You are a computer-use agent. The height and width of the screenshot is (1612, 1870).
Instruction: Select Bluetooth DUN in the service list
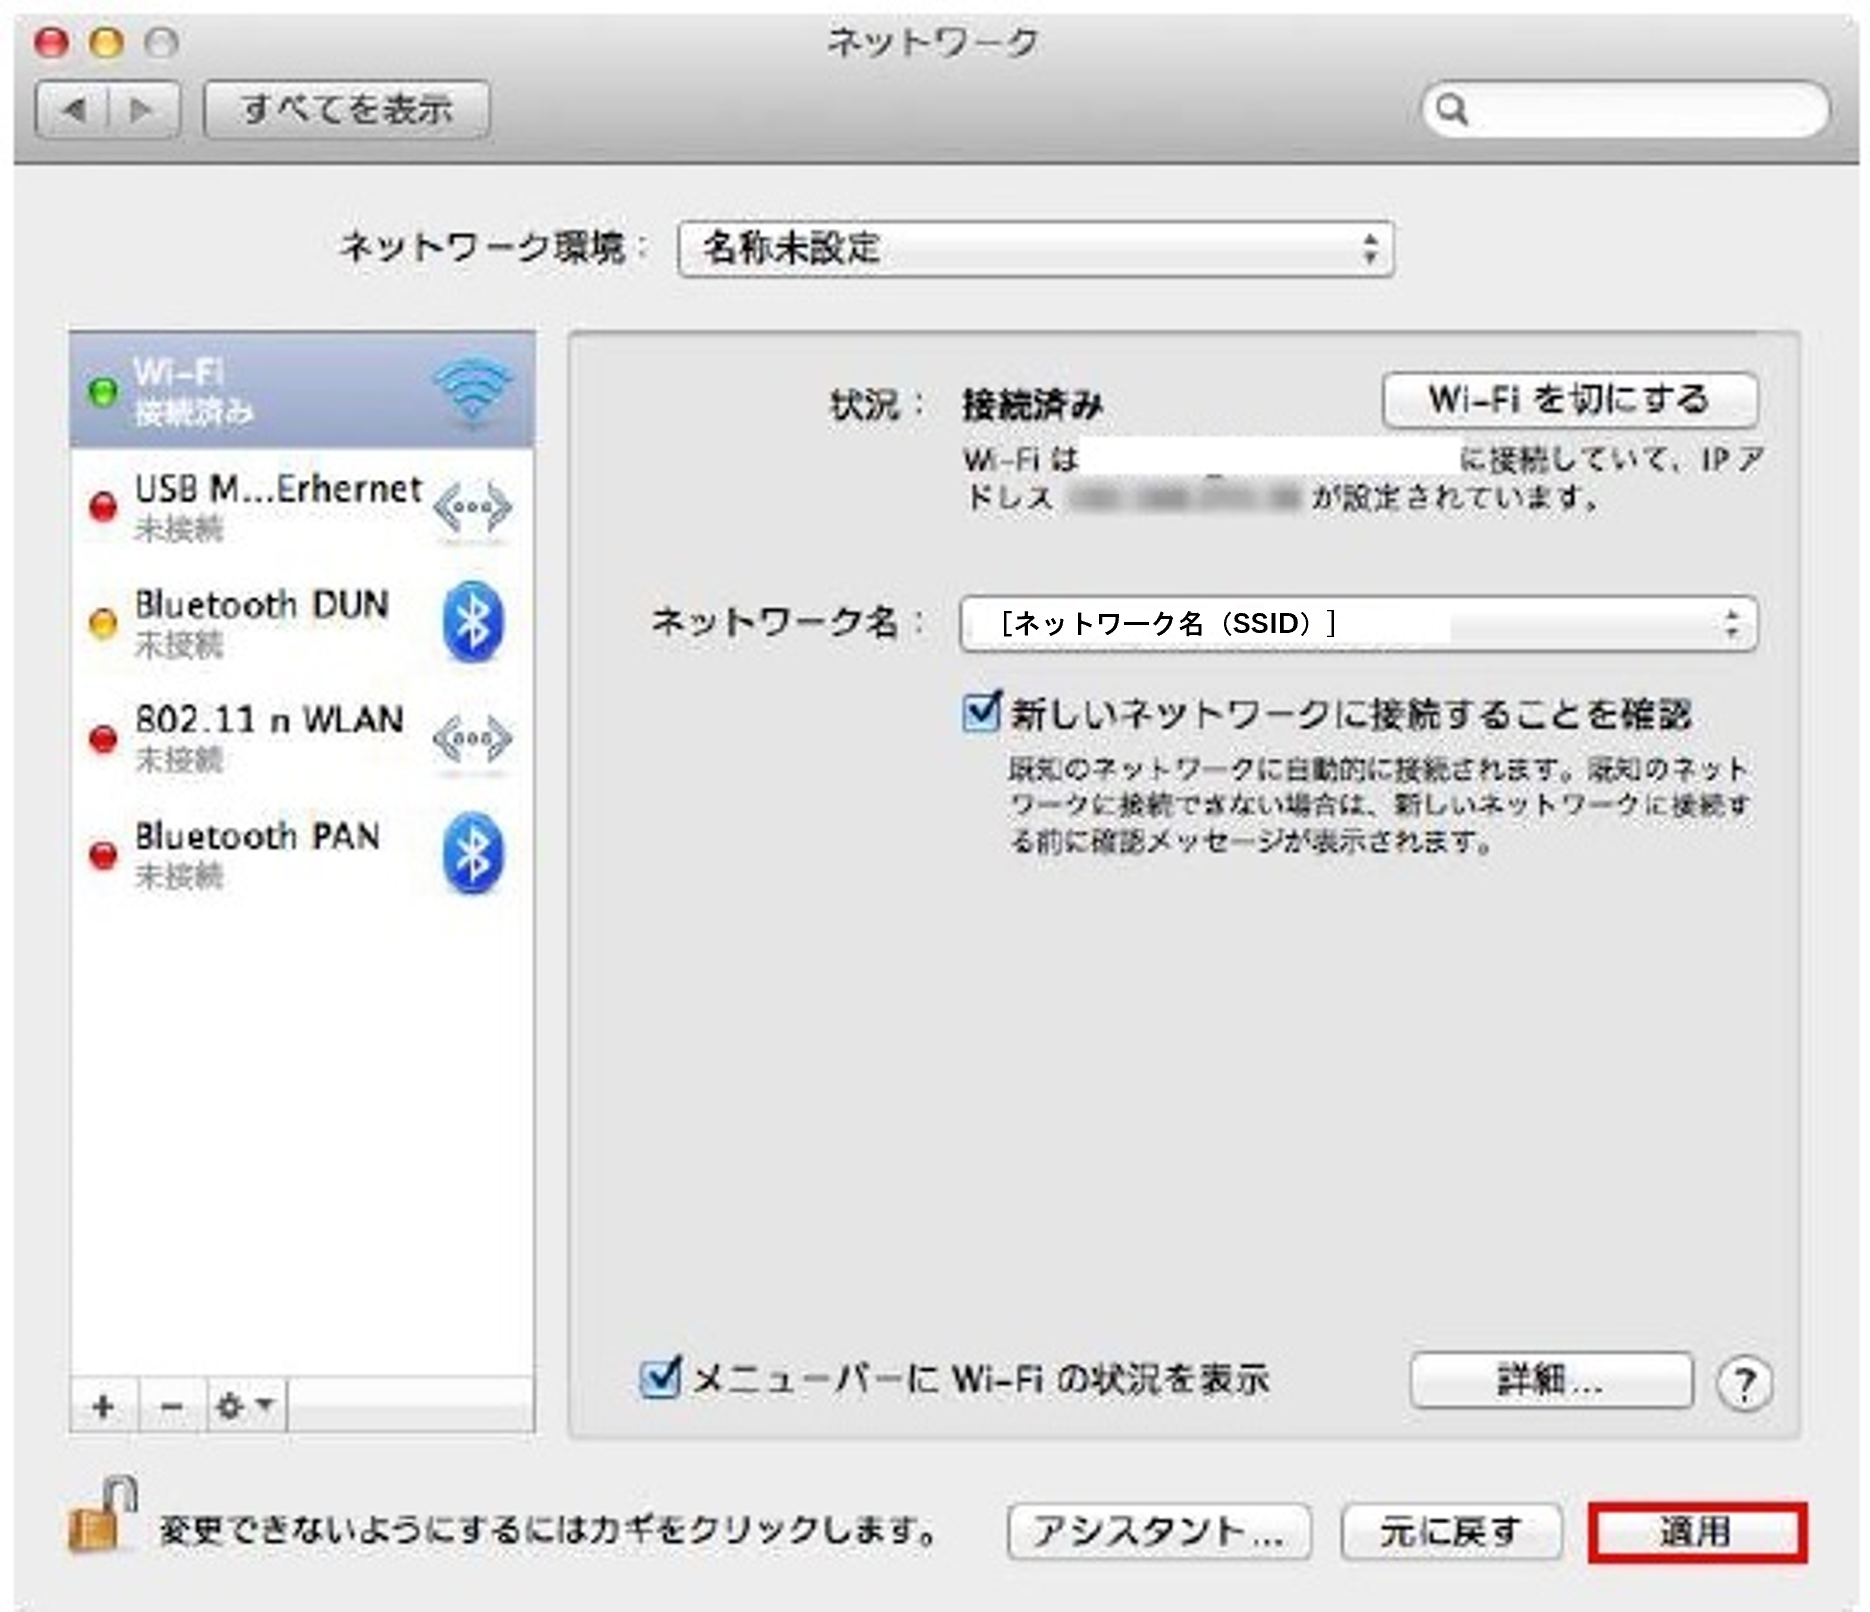tap(302, 622)
